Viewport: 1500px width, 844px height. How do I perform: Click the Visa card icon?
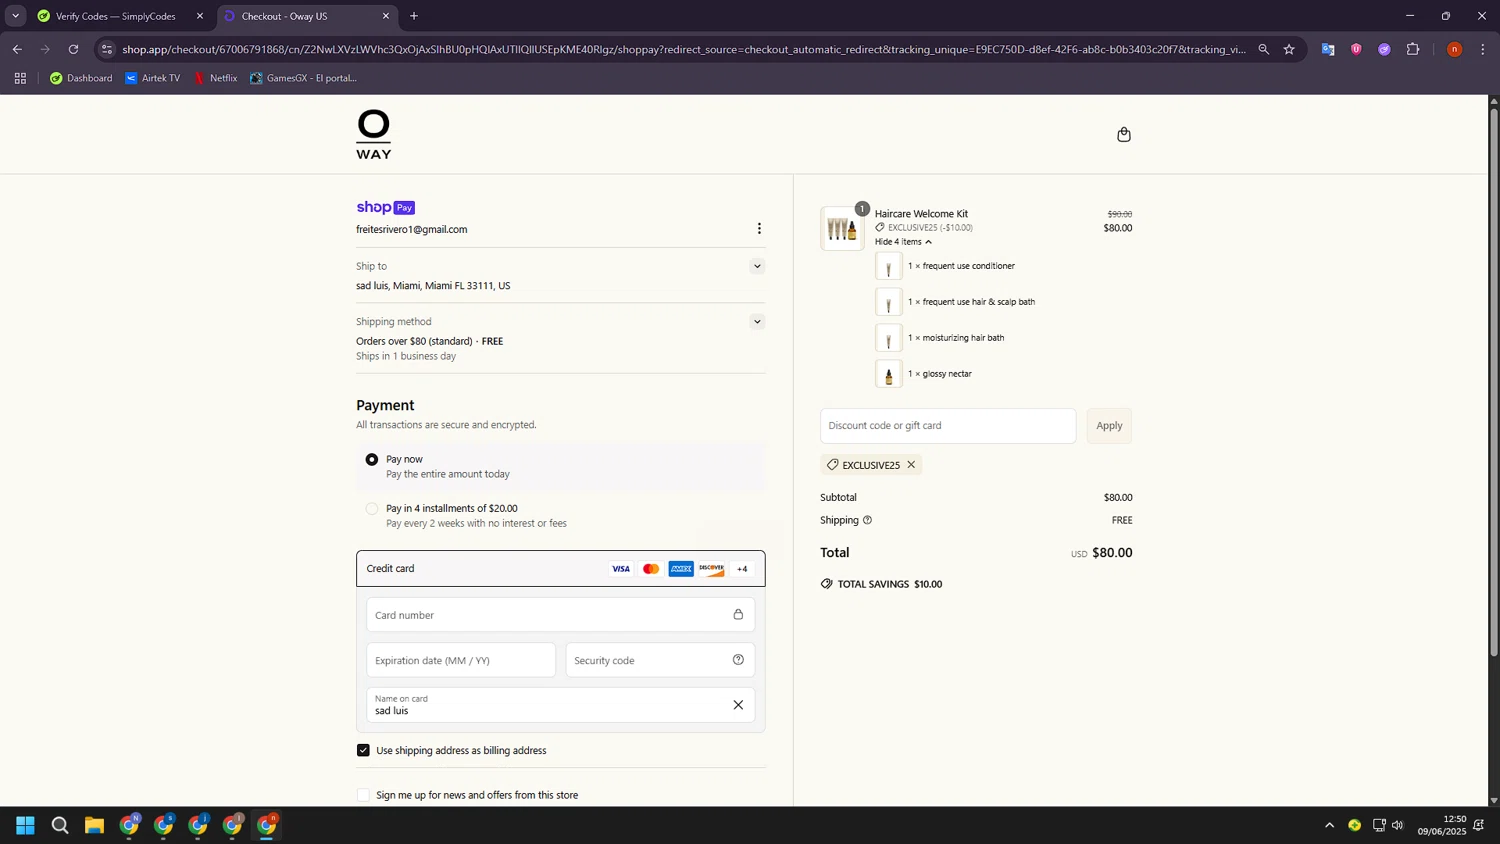pos(621,569)
